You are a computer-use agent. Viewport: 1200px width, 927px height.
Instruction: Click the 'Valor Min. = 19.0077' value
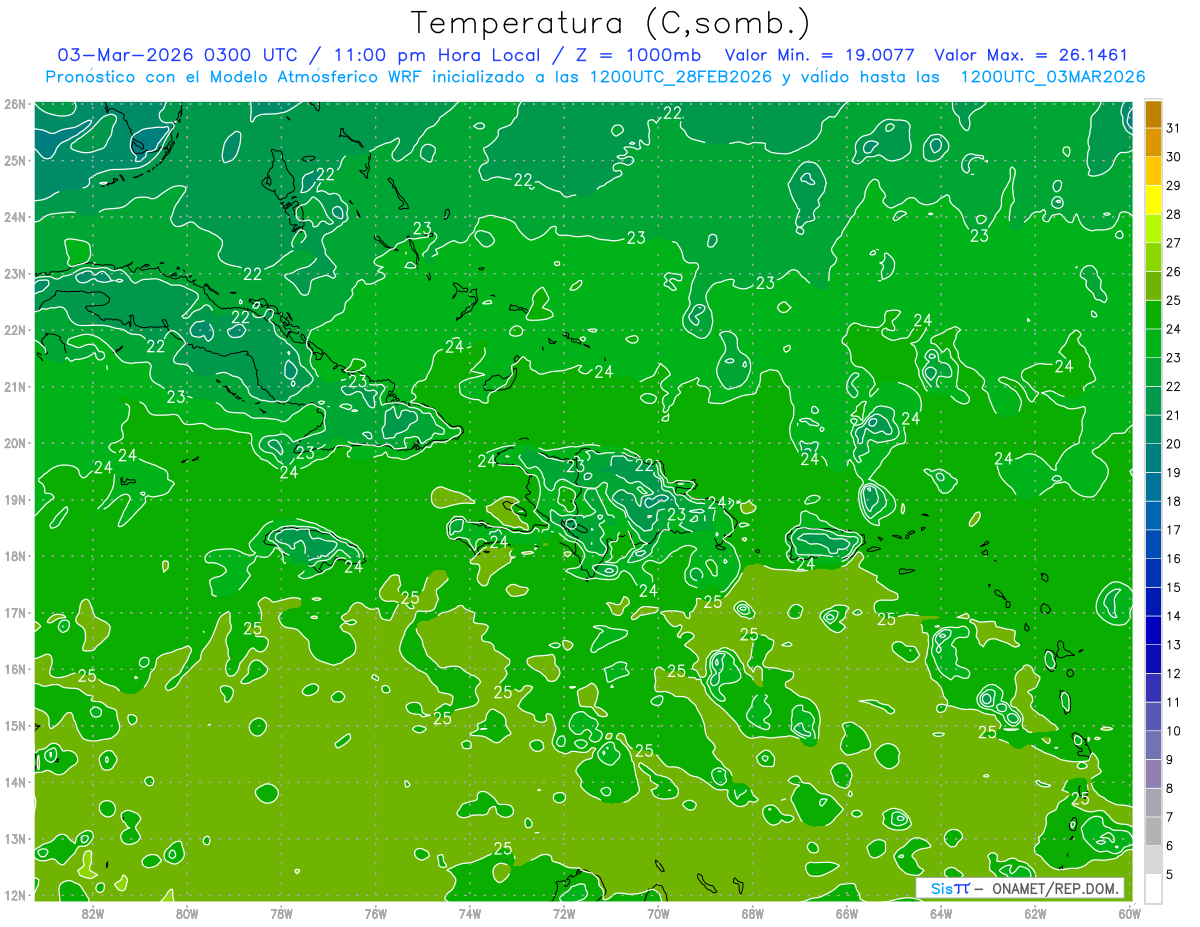click(819, 55)
